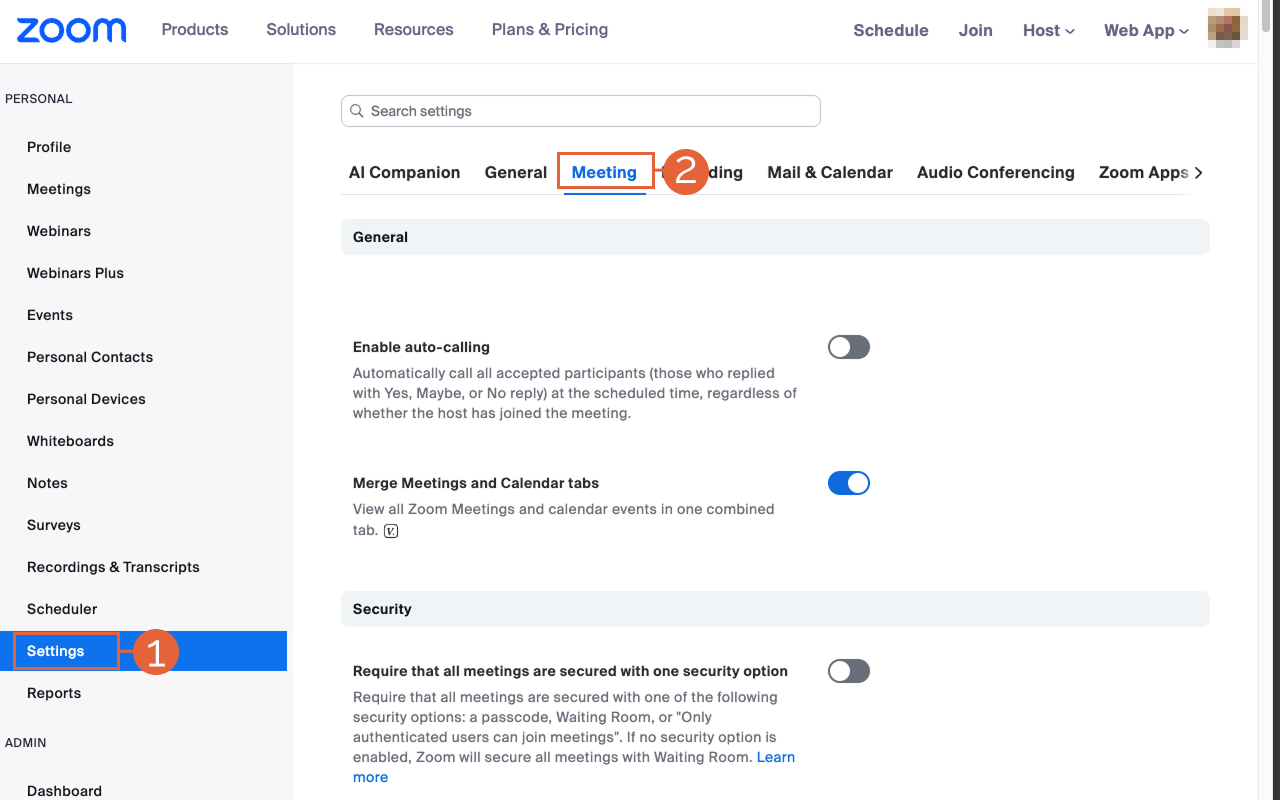
Task: Switch to the AI Companion tab
Action: click(x=404, y=172)
